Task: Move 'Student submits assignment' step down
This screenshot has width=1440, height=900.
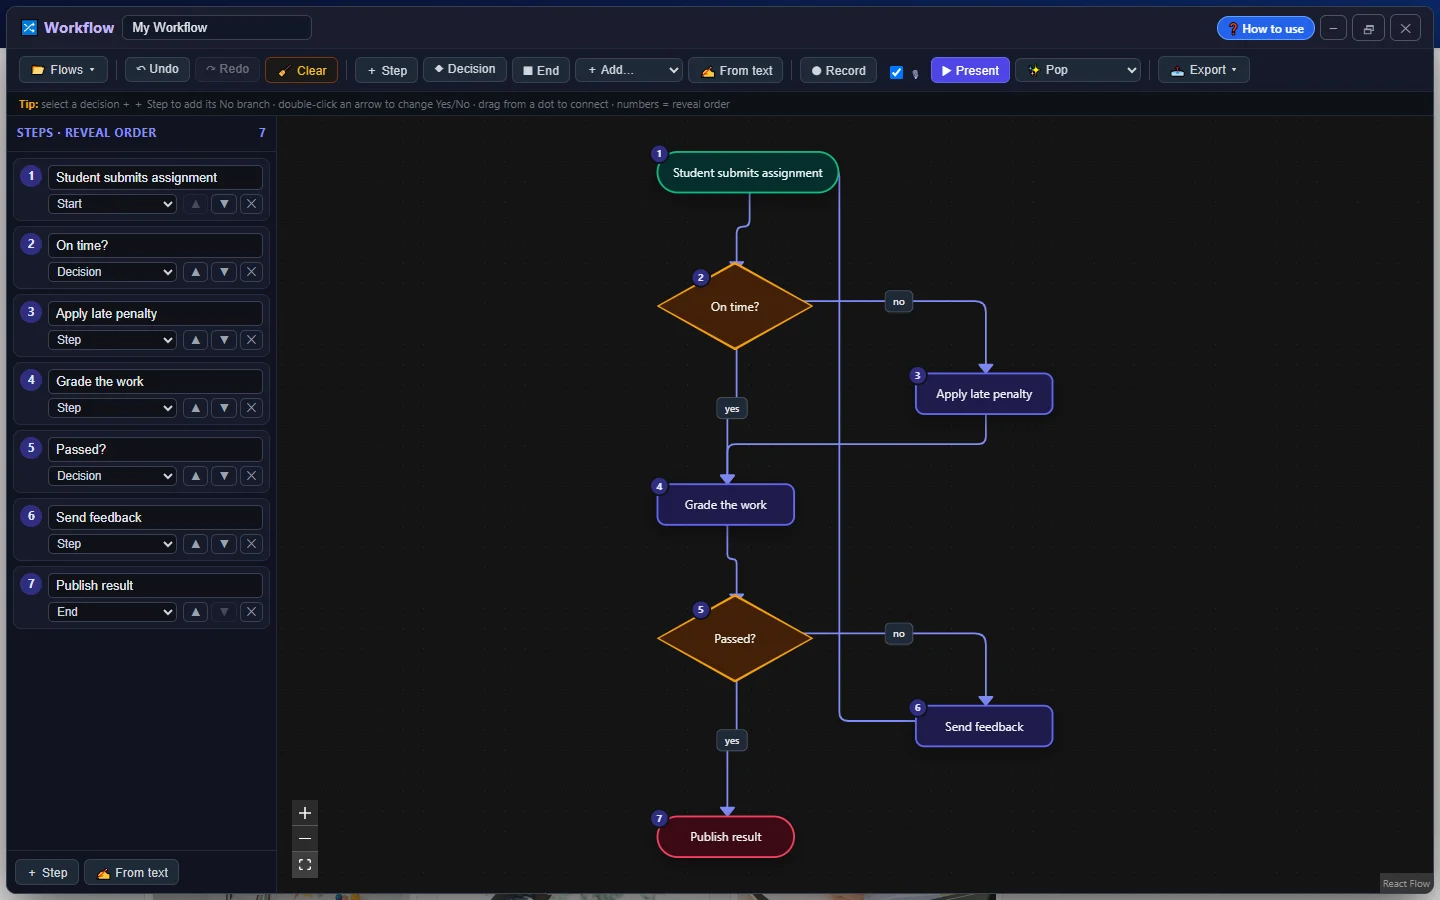Action: coord(224,204)
